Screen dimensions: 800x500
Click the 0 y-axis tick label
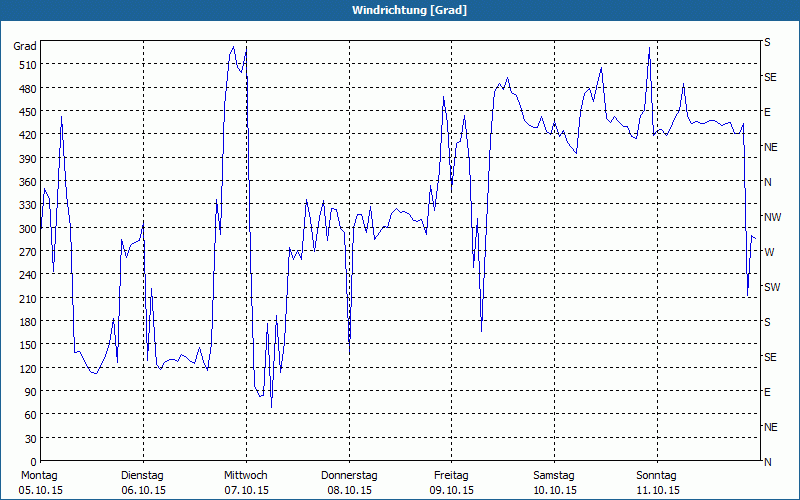pyautogui.click(x=34, y=462)
